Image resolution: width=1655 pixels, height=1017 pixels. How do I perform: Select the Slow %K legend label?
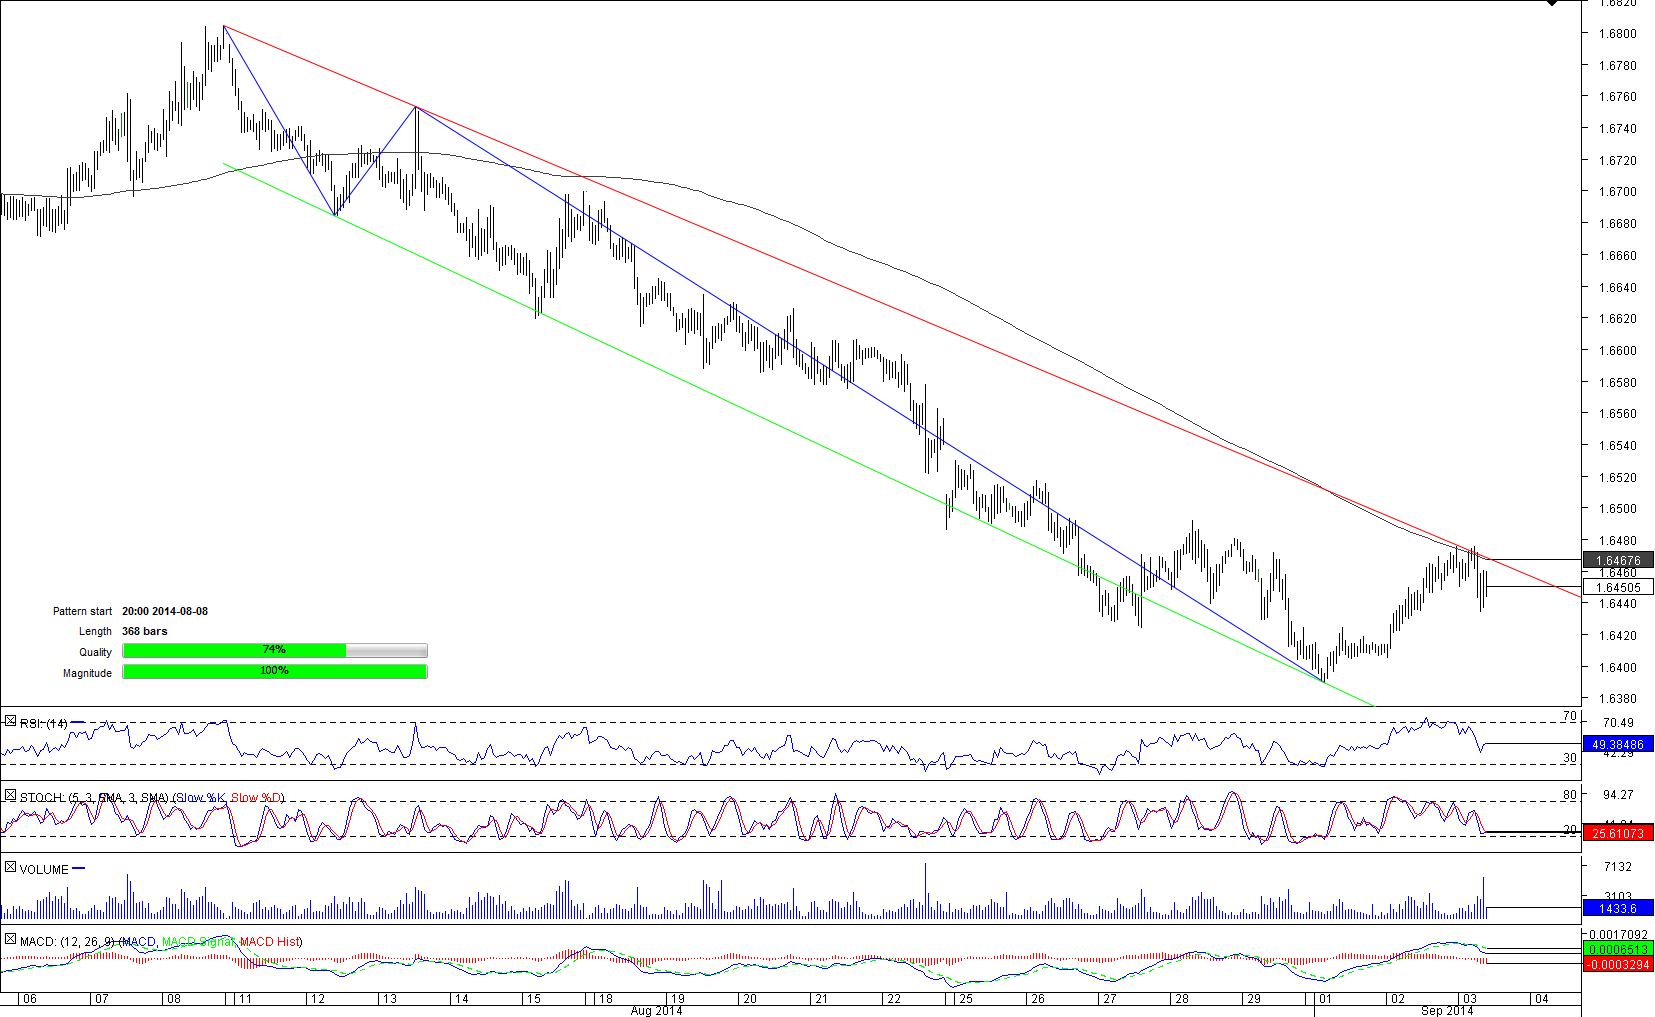tap(201, 797)
